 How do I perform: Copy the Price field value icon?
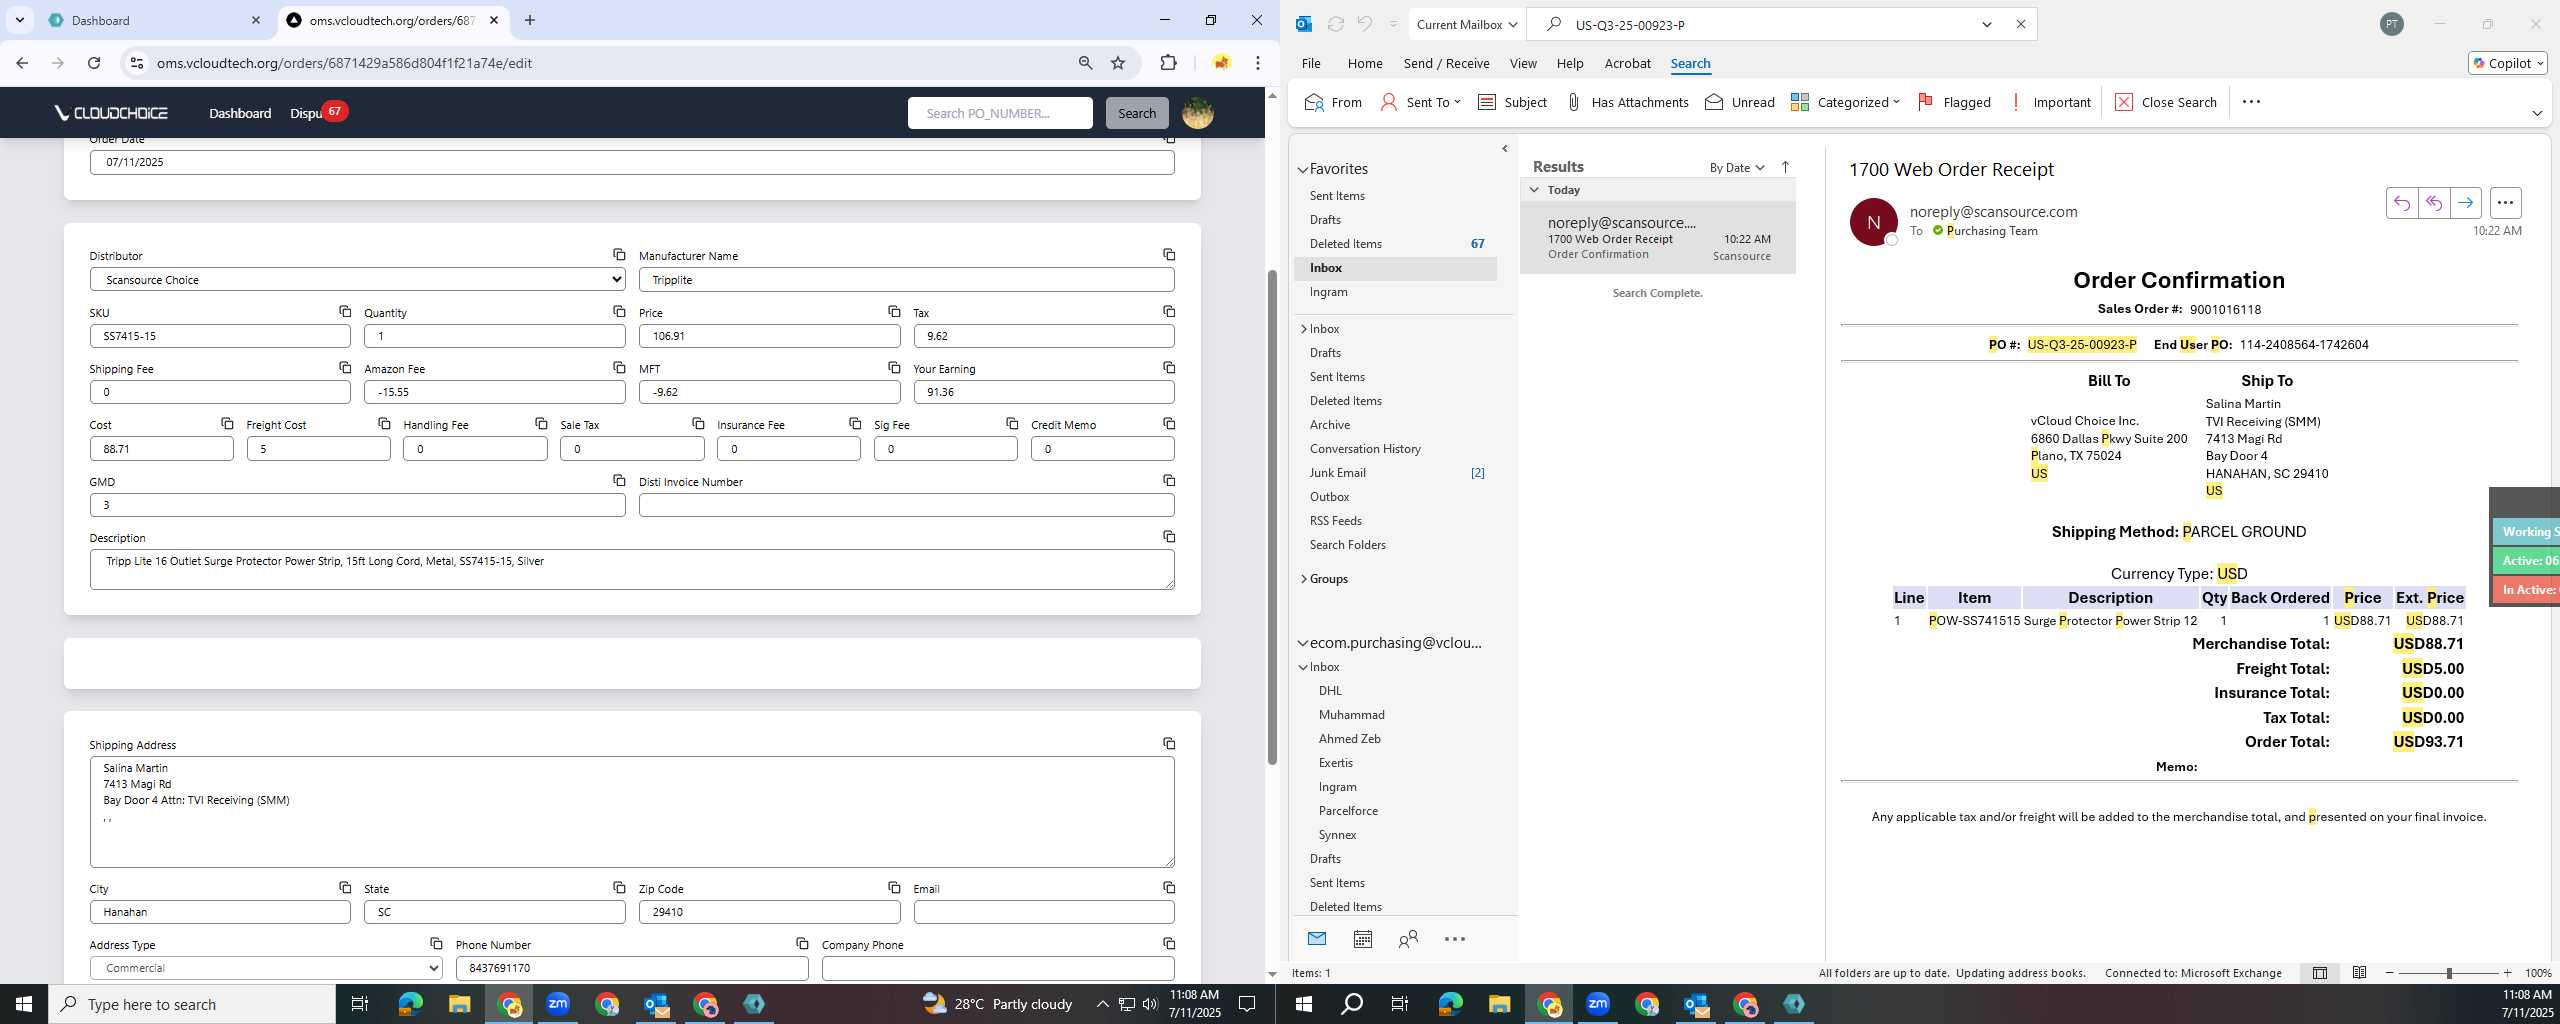894,312
